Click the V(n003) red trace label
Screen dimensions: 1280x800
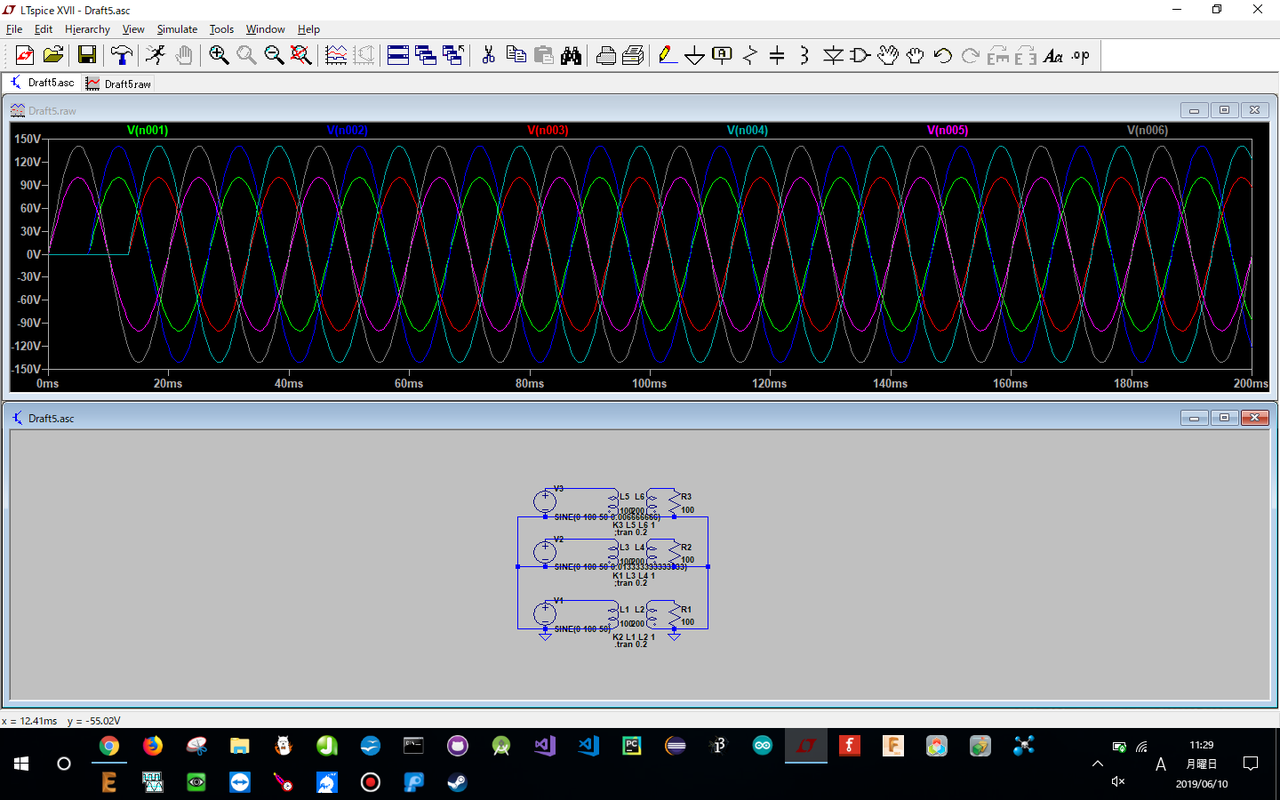(x=547, y=130)
